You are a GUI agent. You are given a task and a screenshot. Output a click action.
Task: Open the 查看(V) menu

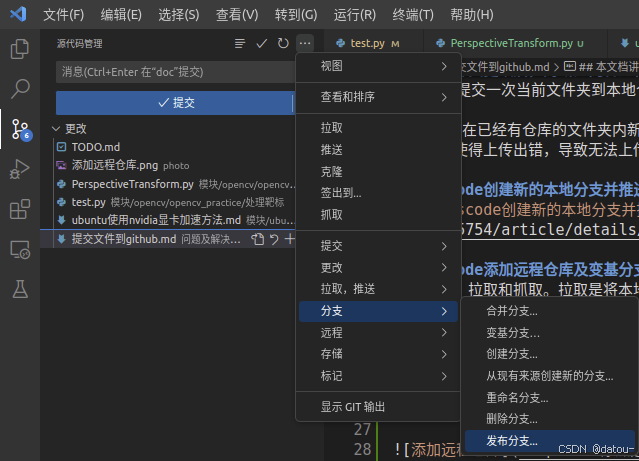point(237,15)
